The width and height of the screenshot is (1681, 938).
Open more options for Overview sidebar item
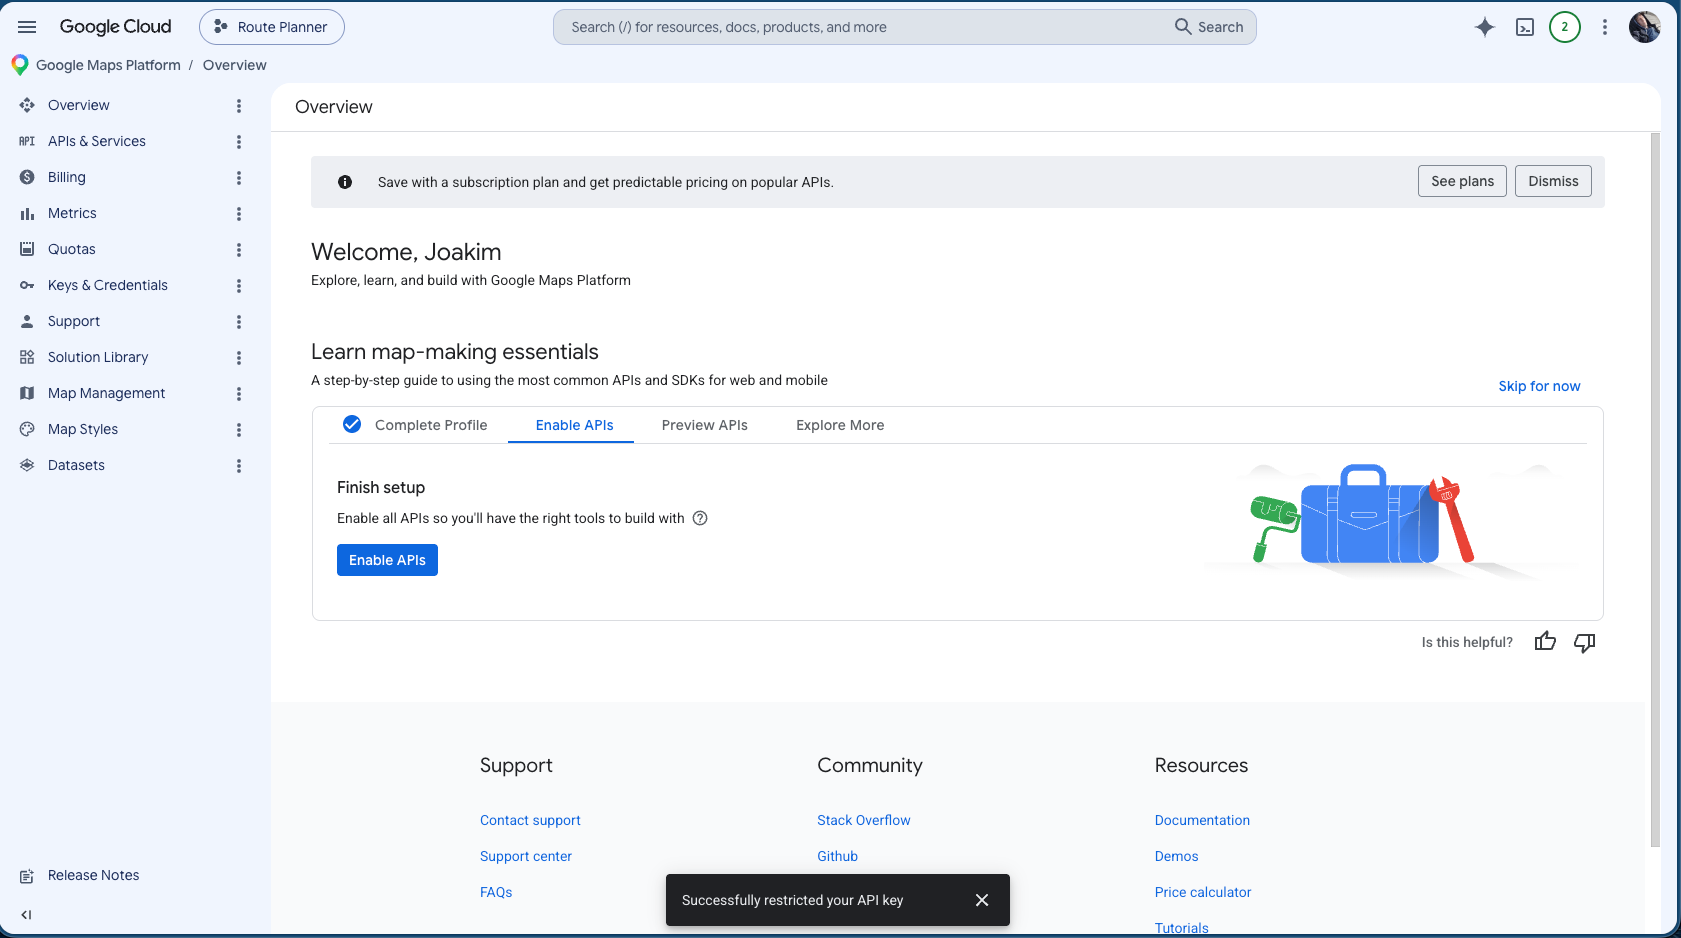pyautogui.click(x=239, y=106)
